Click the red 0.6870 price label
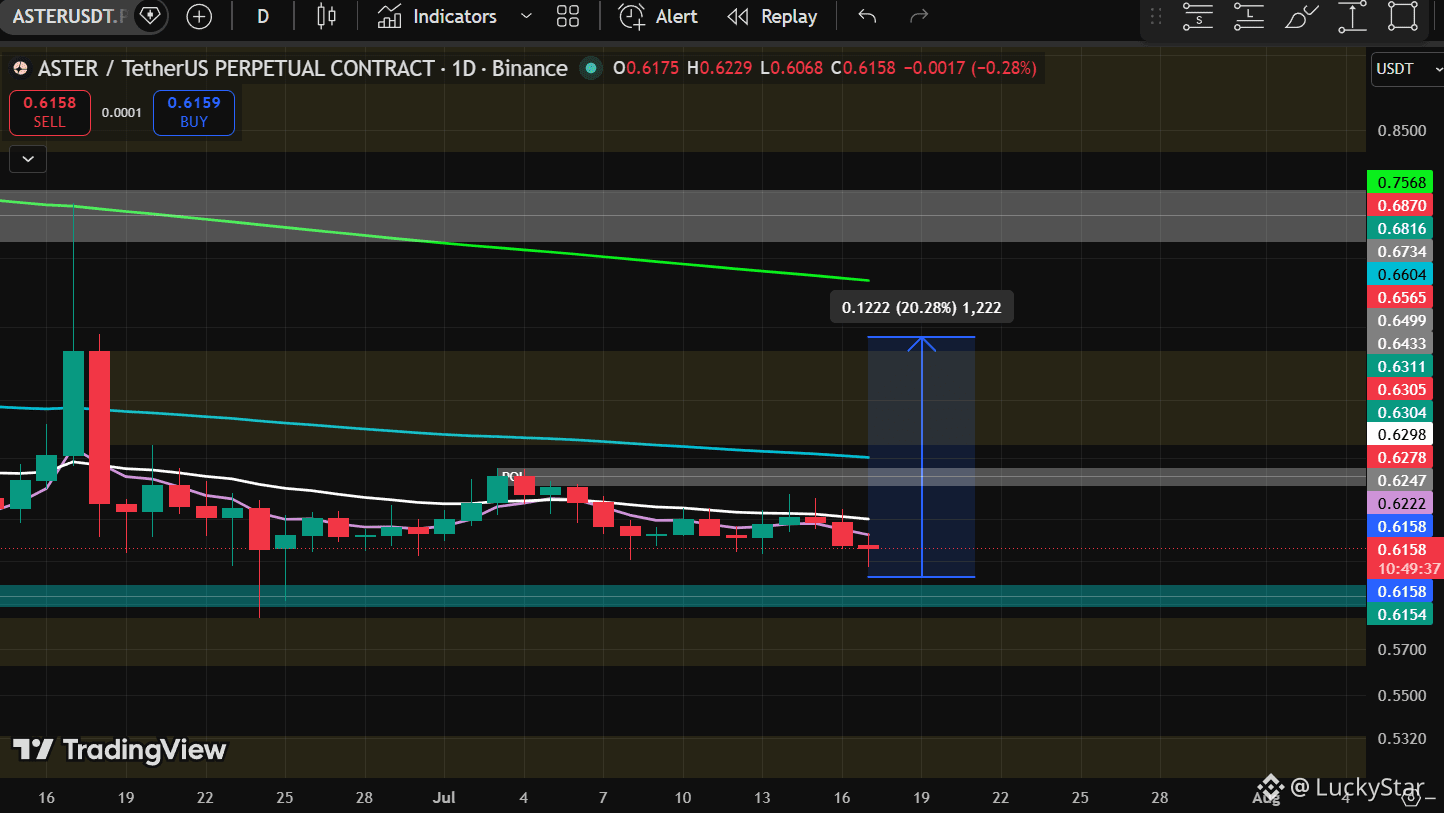Image resolution: width=1444 pixels, height=813 pixels. tap(1400, 205)
